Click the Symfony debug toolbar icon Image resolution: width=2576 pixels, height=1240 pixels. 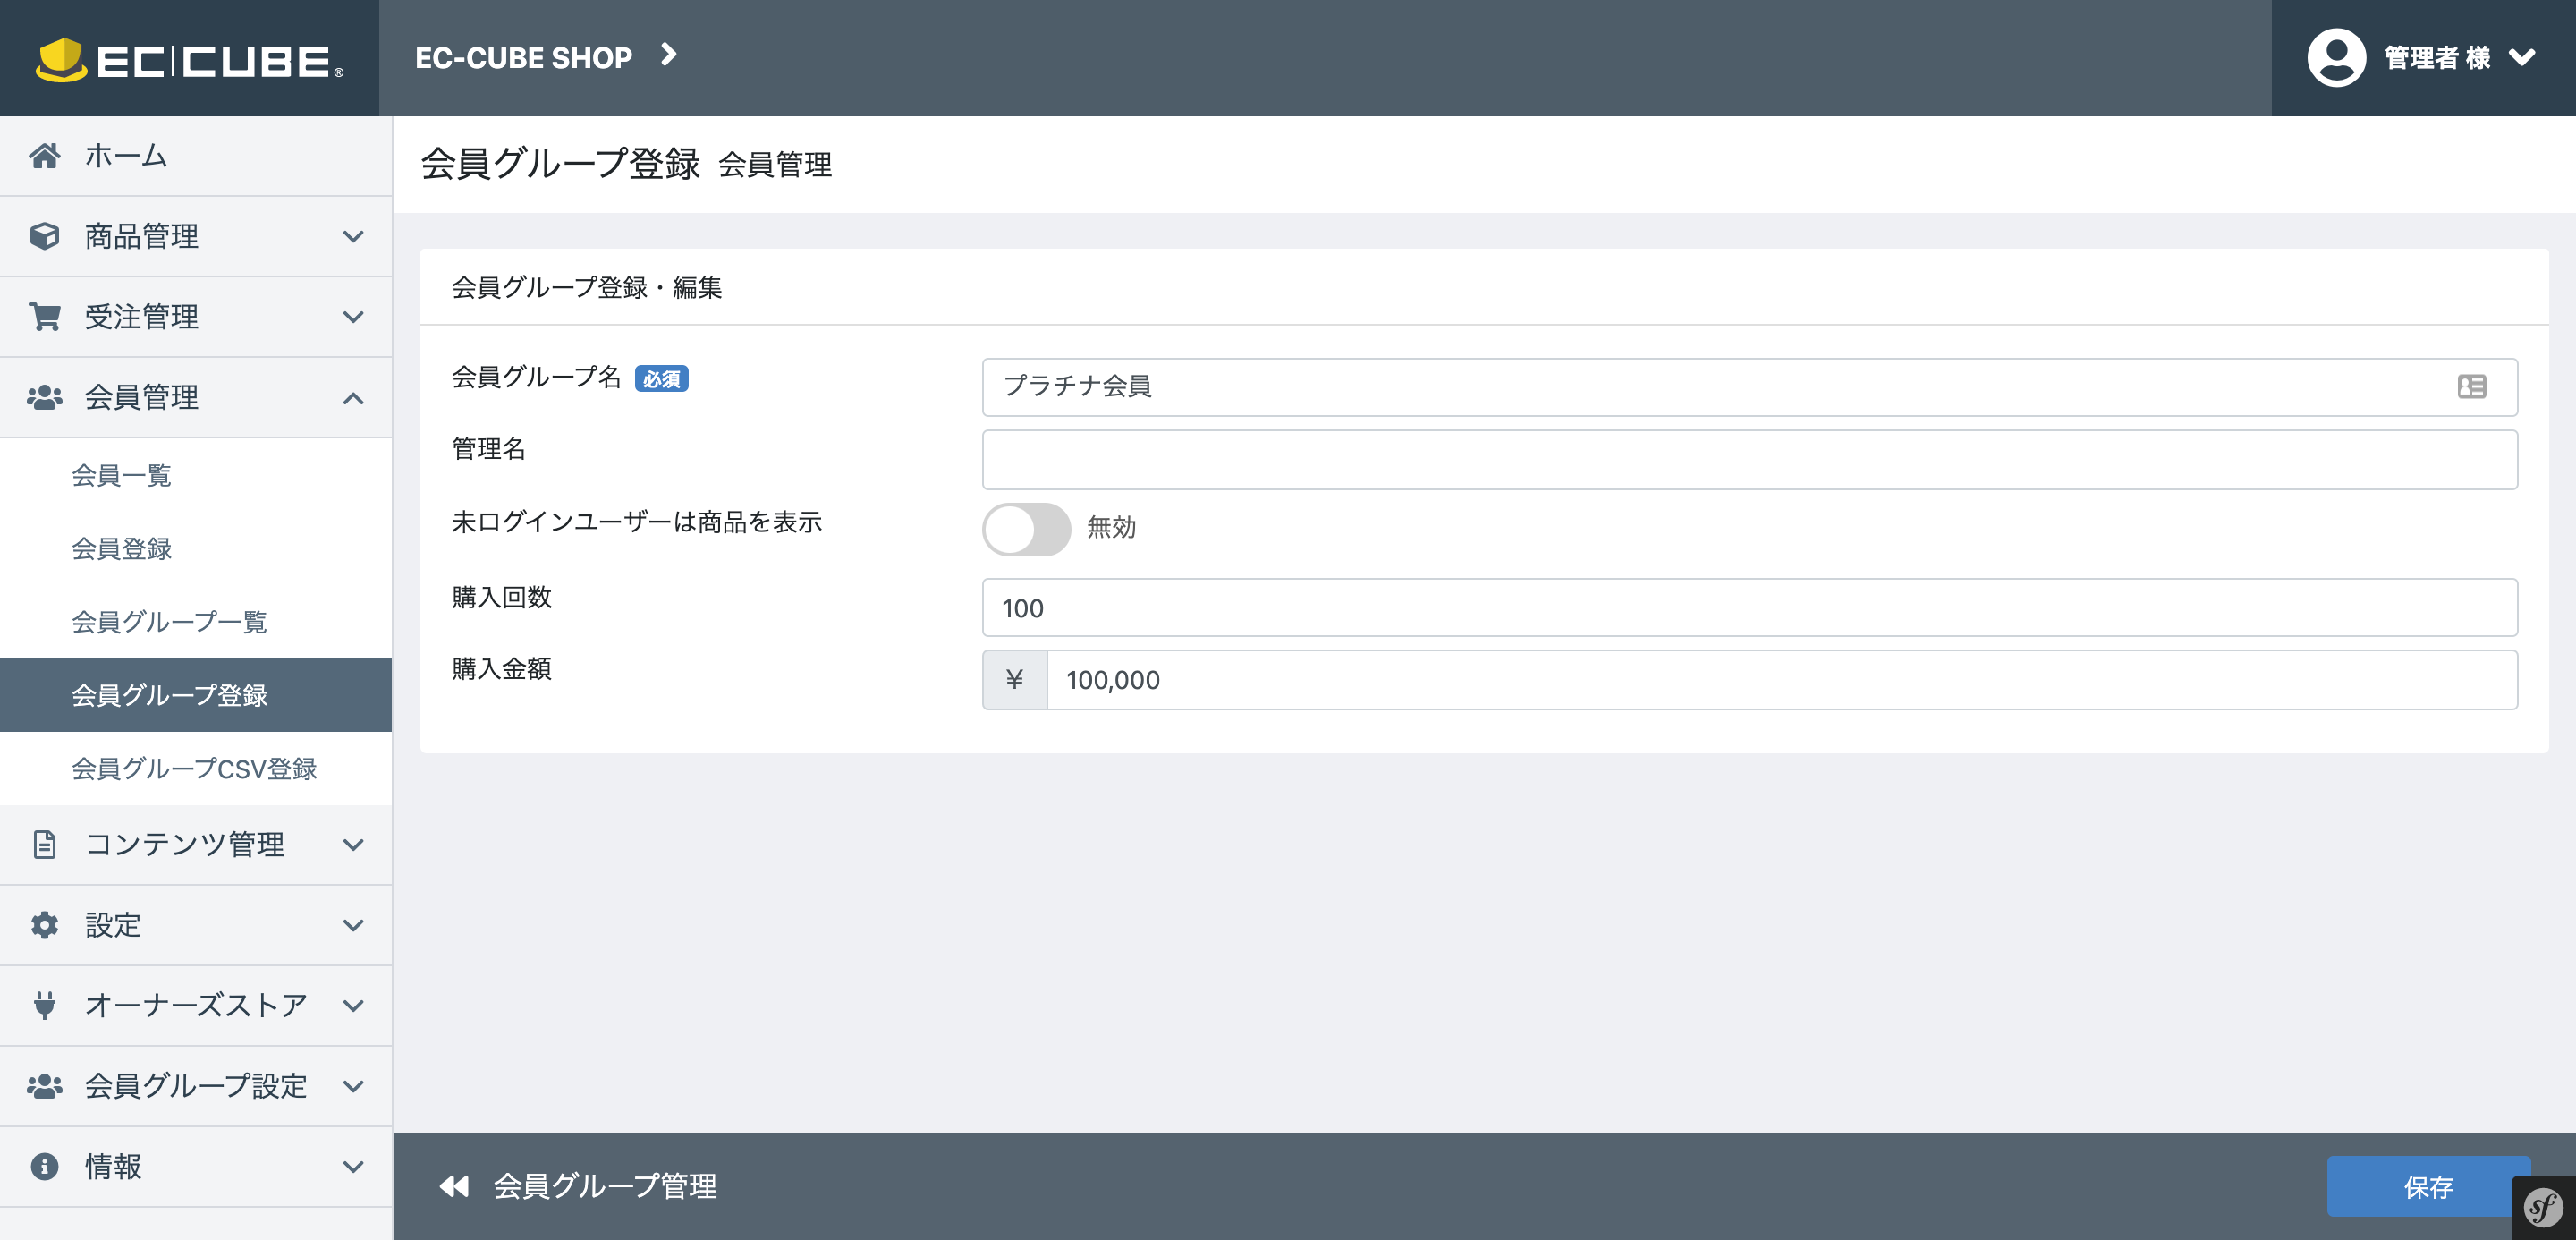pos(2544,1208)
